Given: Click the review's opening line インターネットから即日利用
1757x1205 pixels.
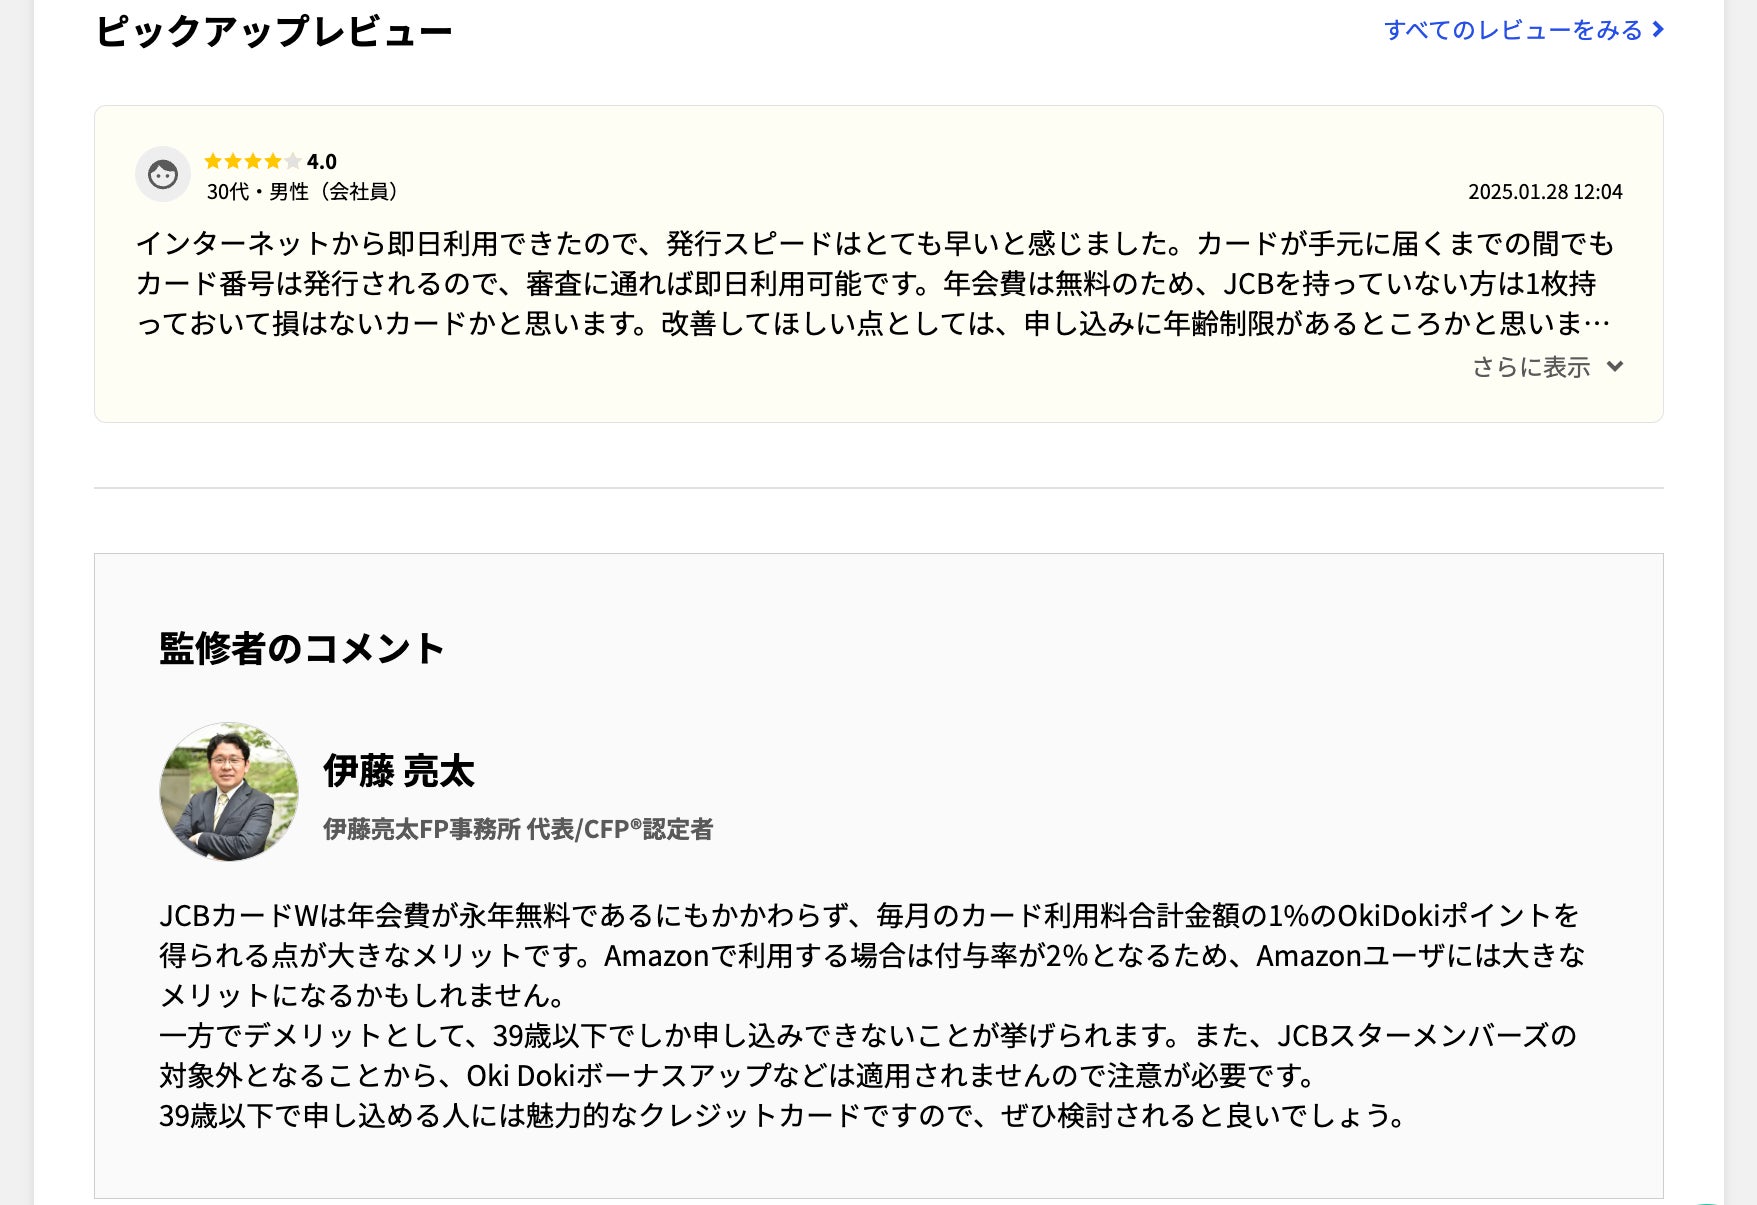Looking at the screenshot, I should 875,244.
